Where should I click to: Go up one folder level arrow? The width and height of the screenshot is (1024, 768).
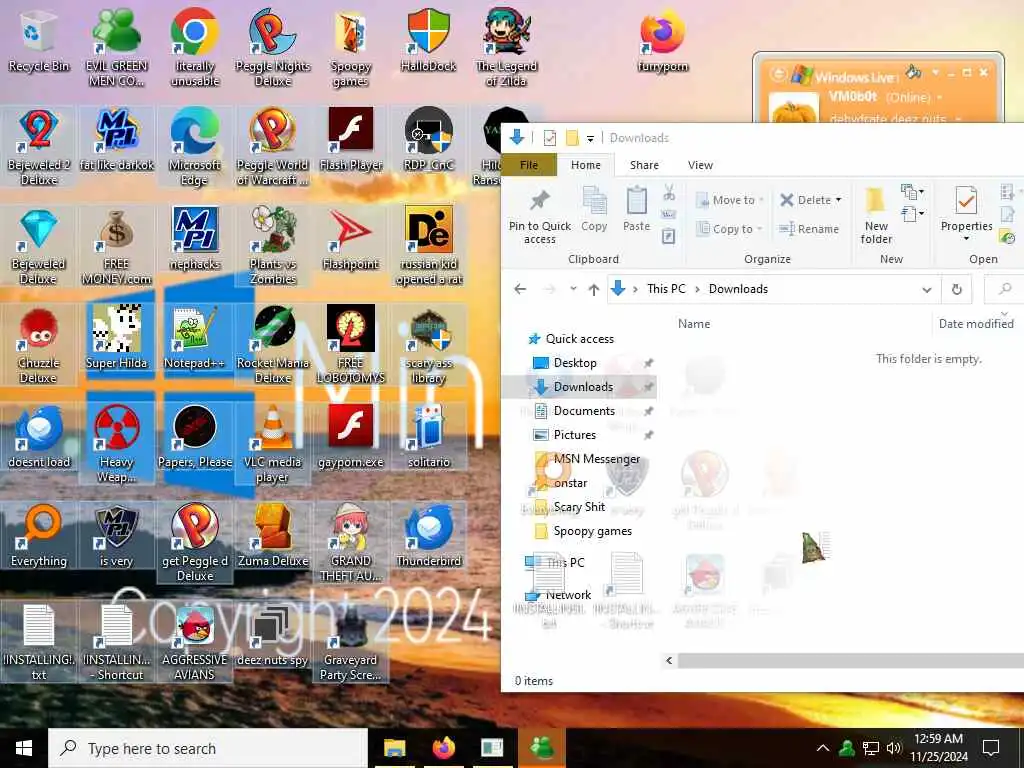click(x=594, y=289)
